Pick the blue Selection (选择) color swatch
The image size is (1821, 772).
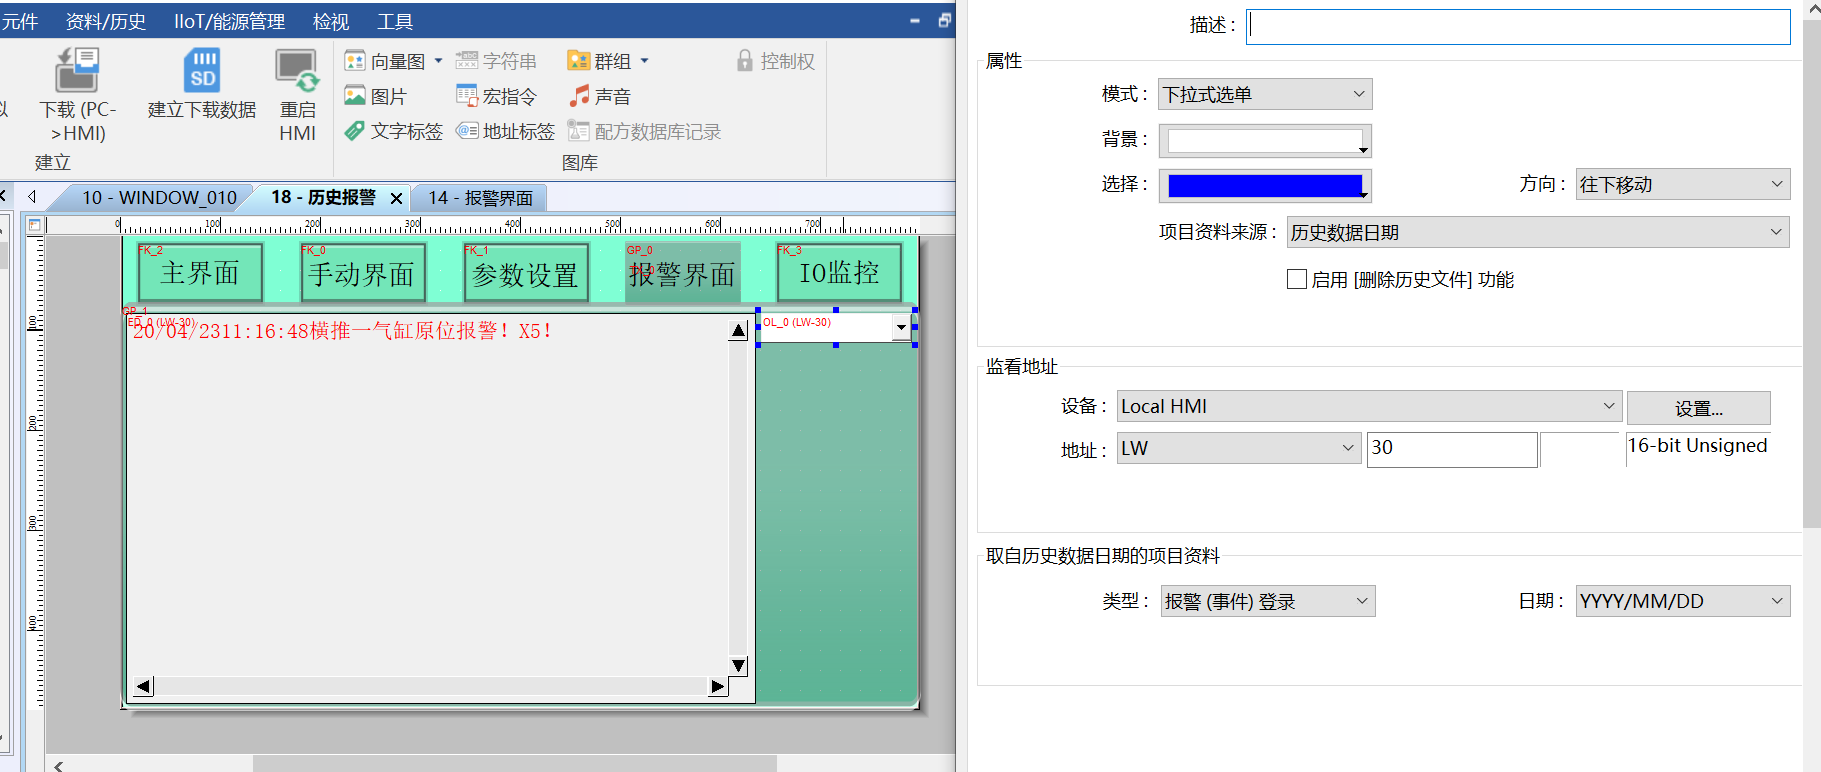(x=1264, y=186)
